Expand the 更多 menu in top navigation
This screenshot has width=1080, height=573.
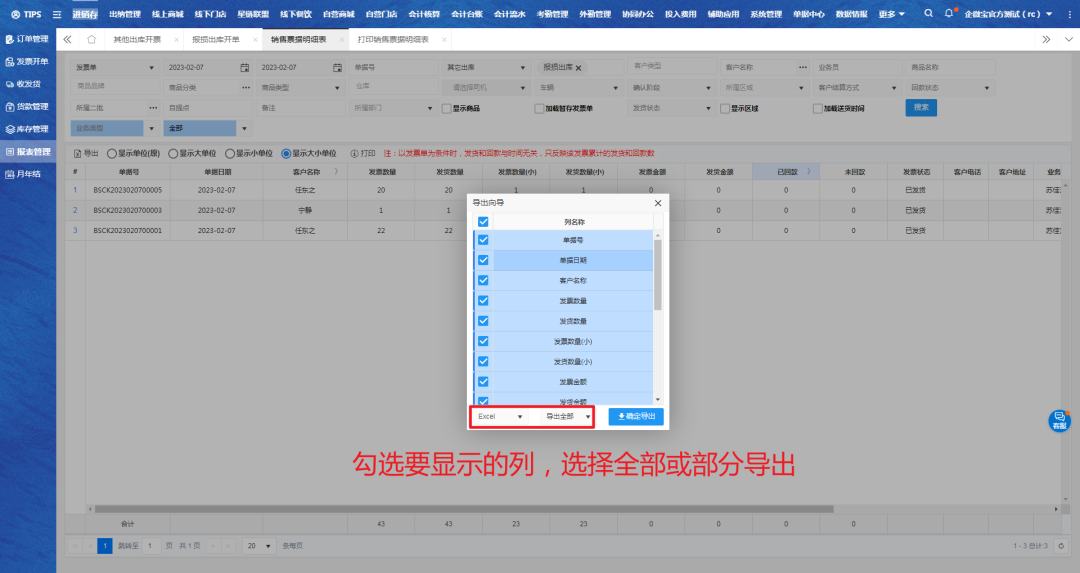coord(892,14)
